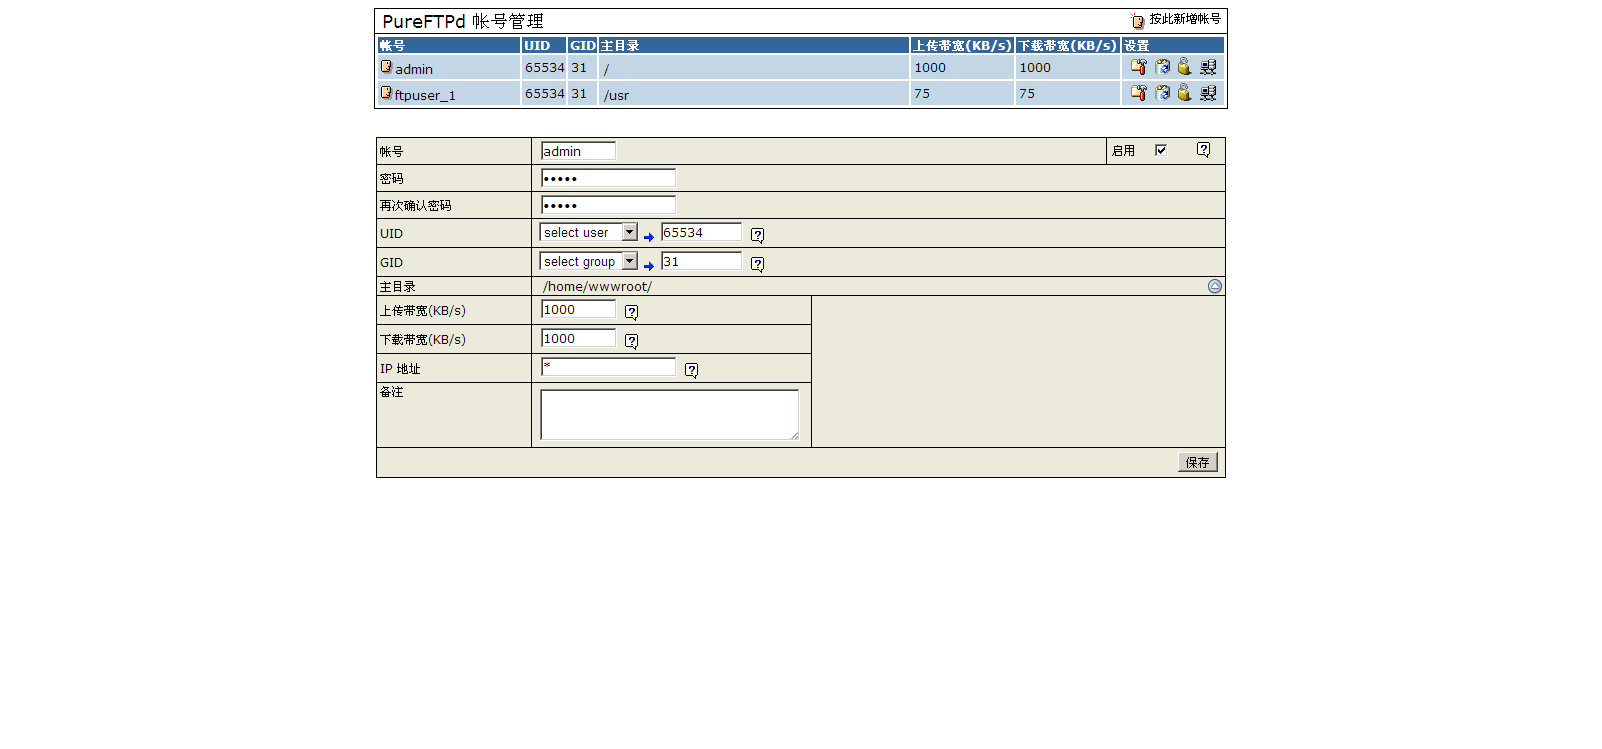Click into the 备注 textarea

click(x=669, y=414)
